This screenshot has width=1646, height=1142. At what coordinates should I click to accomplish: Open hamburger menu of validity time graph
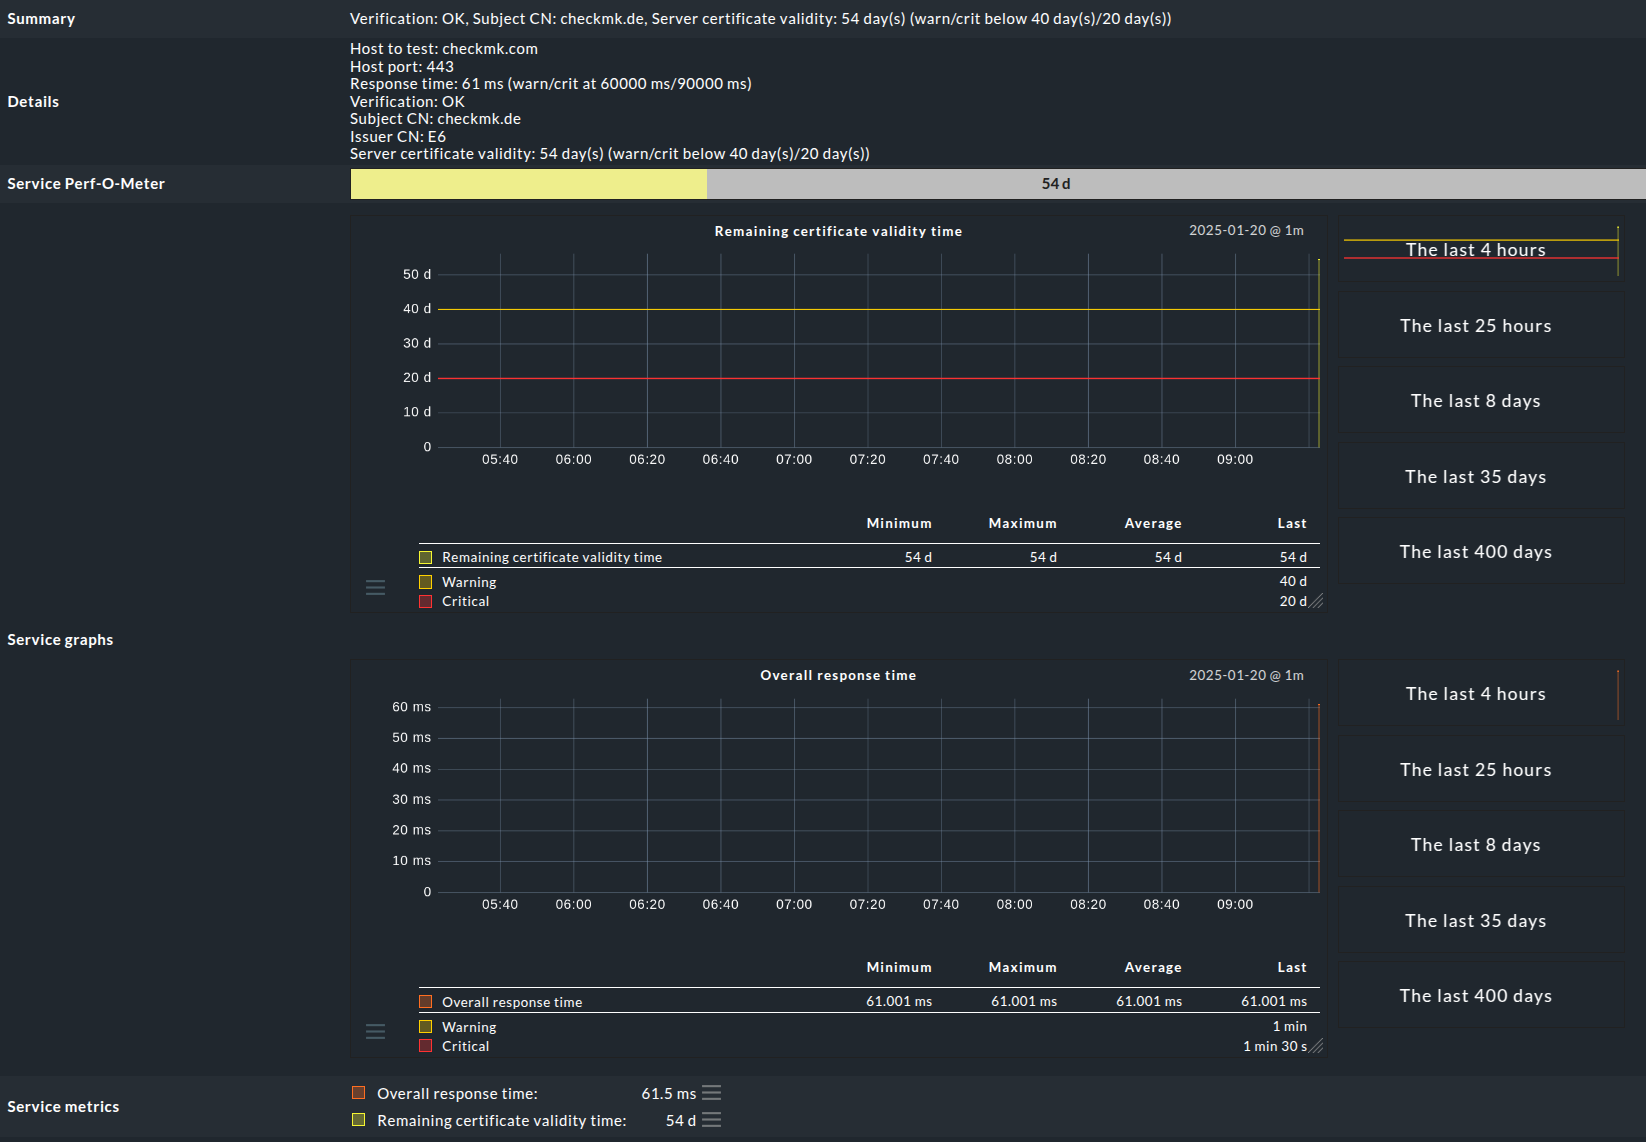pyautogui.click(x=375, y=588)
